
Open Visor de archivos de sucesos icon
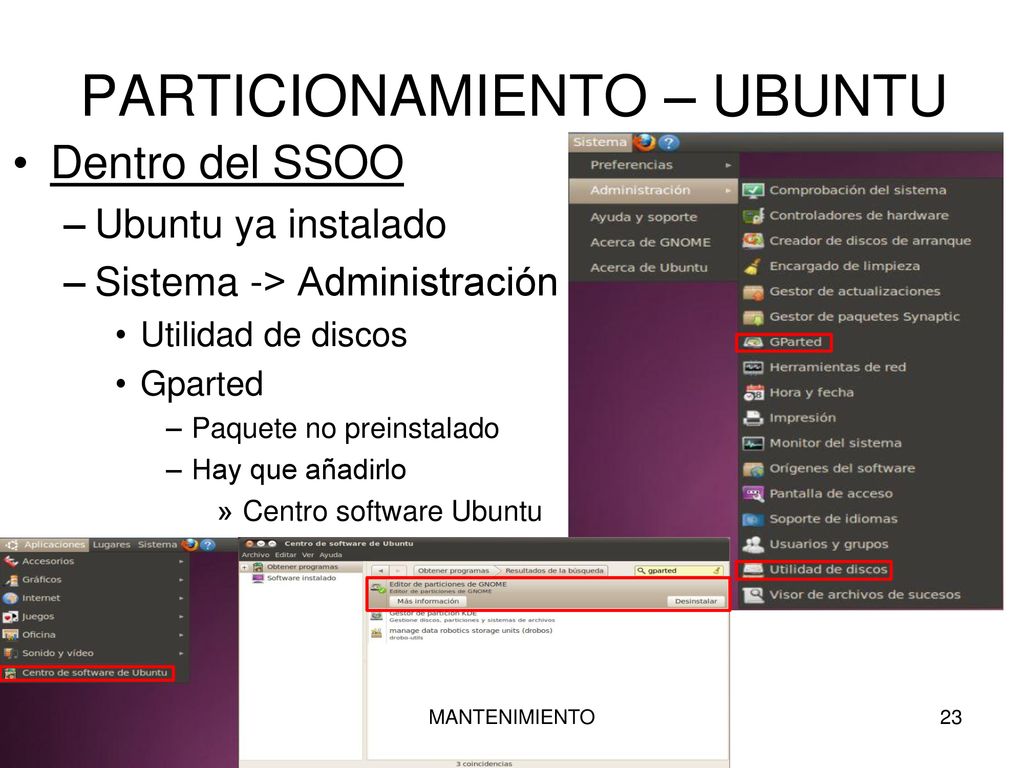pos(753,595)
